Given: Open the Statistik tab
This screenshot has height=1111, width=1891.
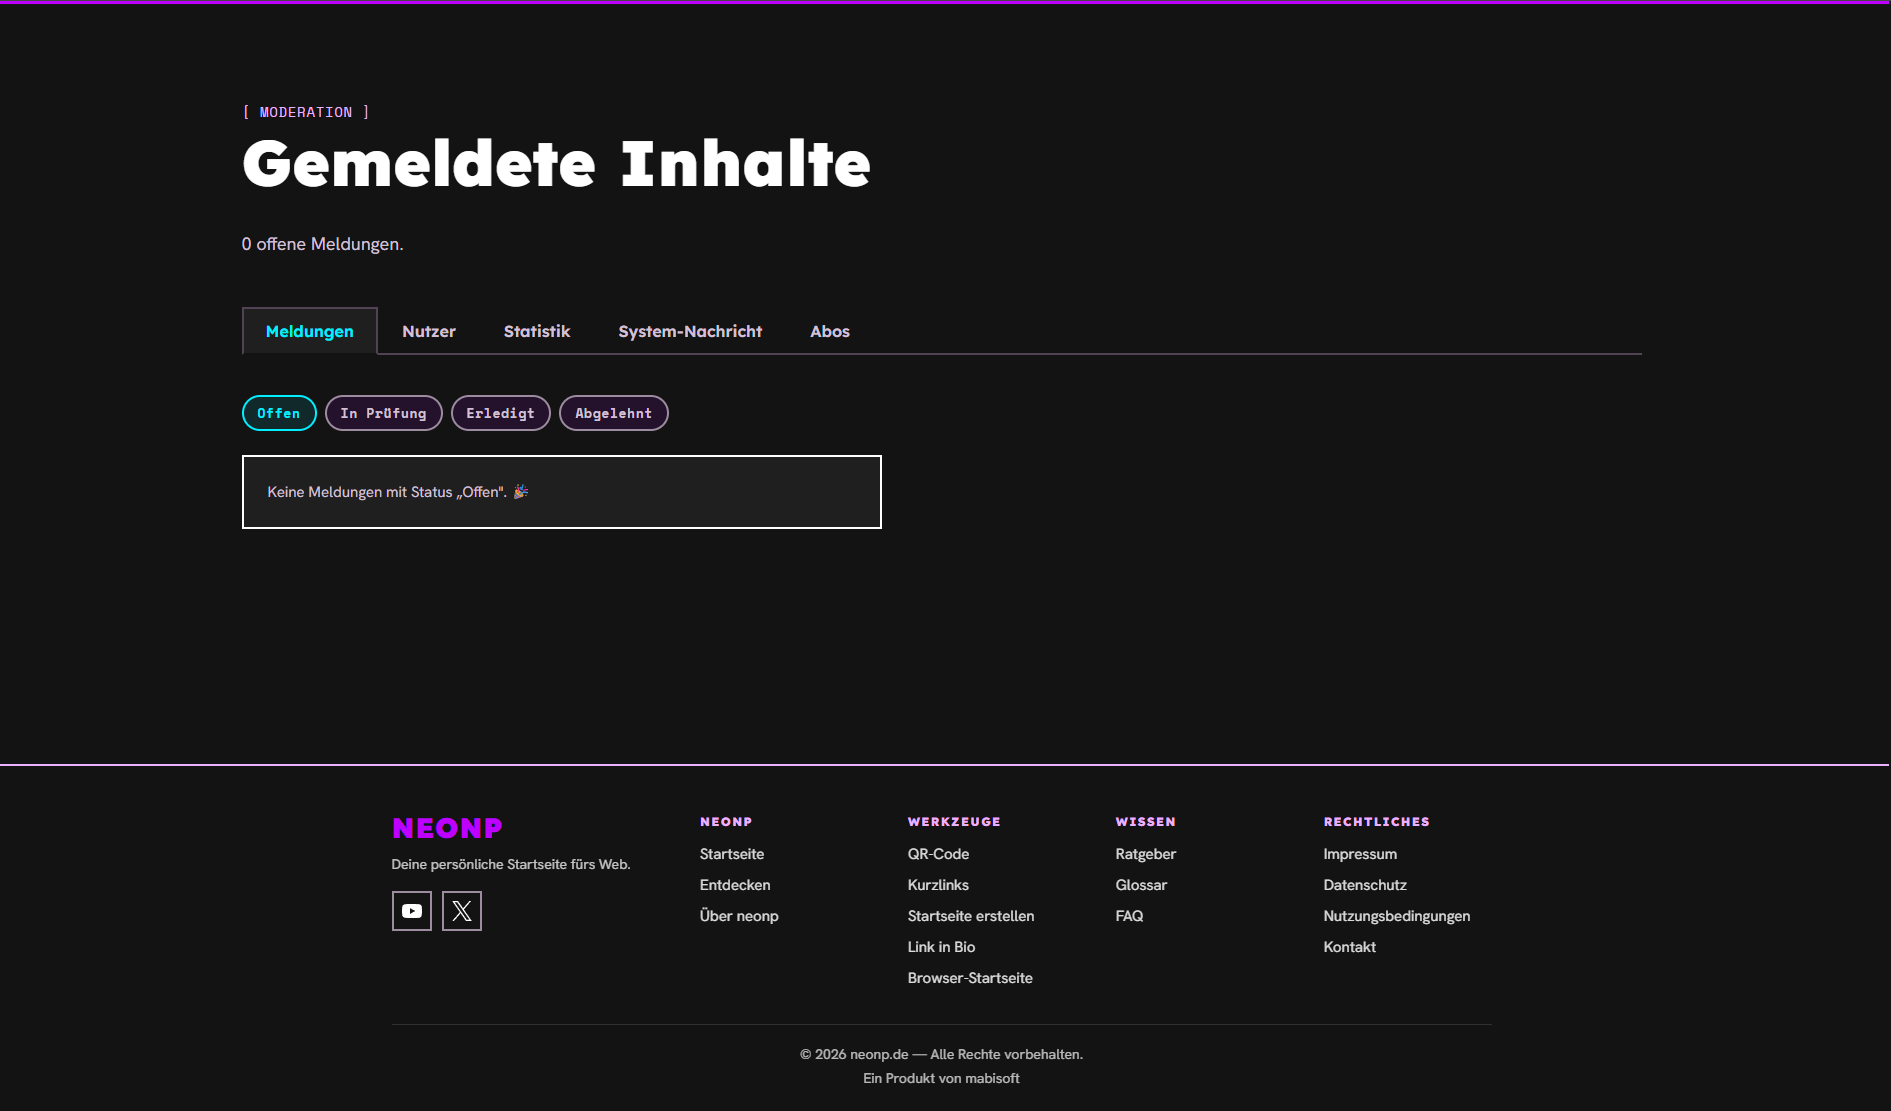Looking at the screenshot, I should coord(537,331).
